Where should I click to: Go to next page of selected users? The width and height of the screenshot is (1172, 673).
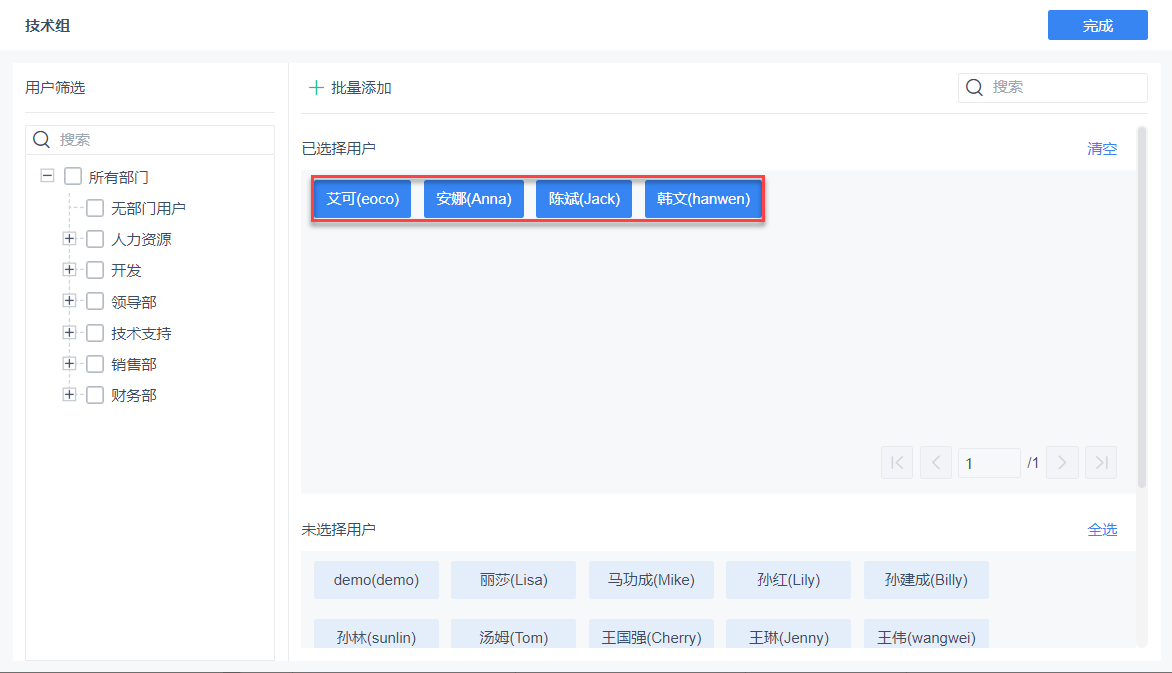(1062, 462)
